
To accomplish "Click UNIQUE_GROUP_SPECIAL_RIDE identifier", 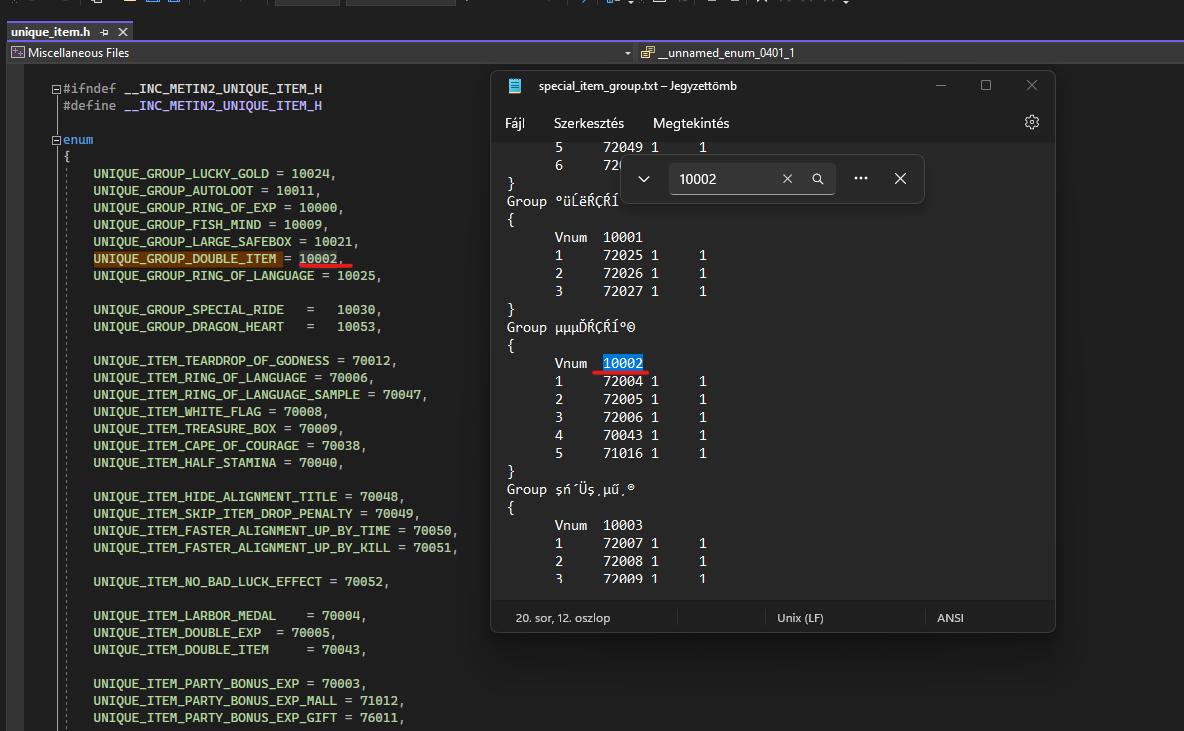I will (x=189, y=310).
